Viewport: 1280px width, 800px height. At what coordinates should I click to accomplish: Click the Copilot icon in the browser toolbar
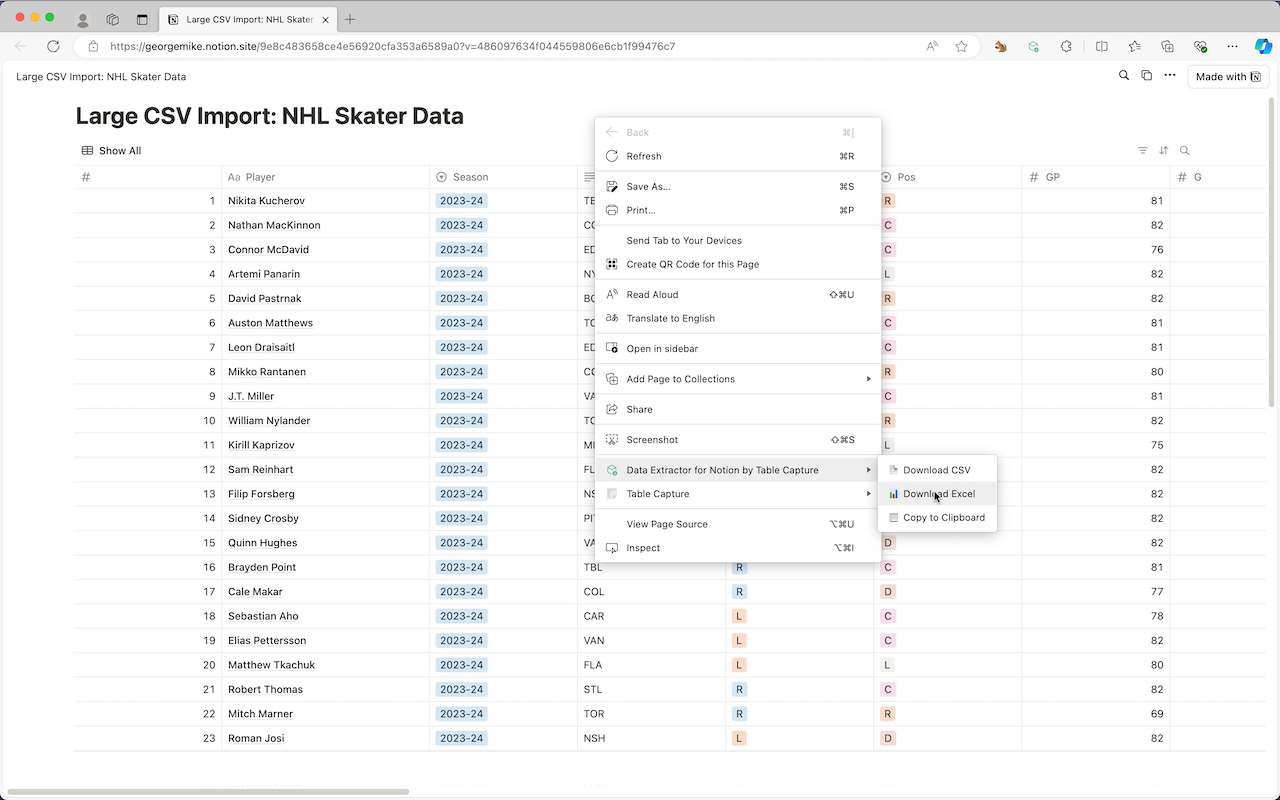point(1263,46)
